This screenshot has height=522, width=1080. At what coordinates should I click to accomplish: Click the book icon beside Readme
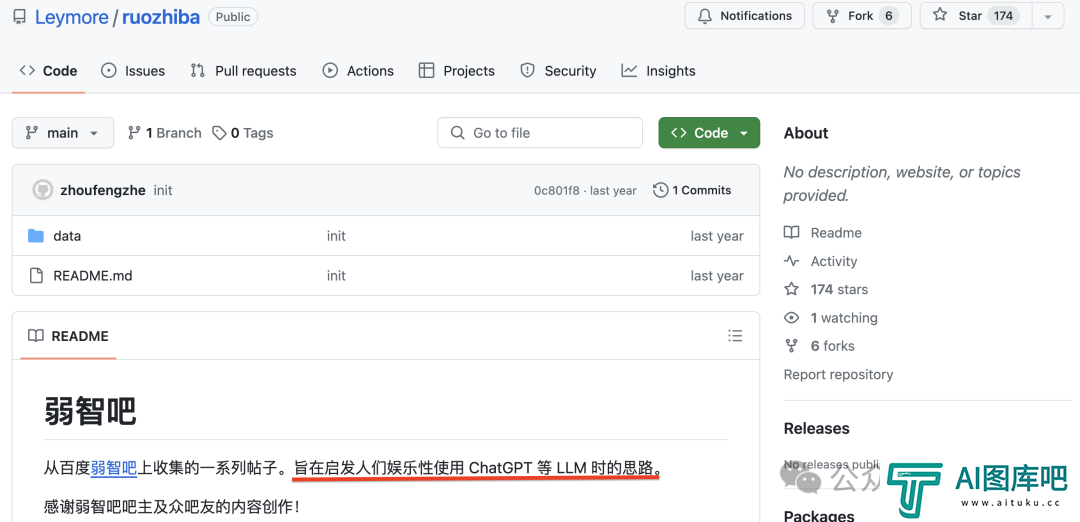(792, 233)
